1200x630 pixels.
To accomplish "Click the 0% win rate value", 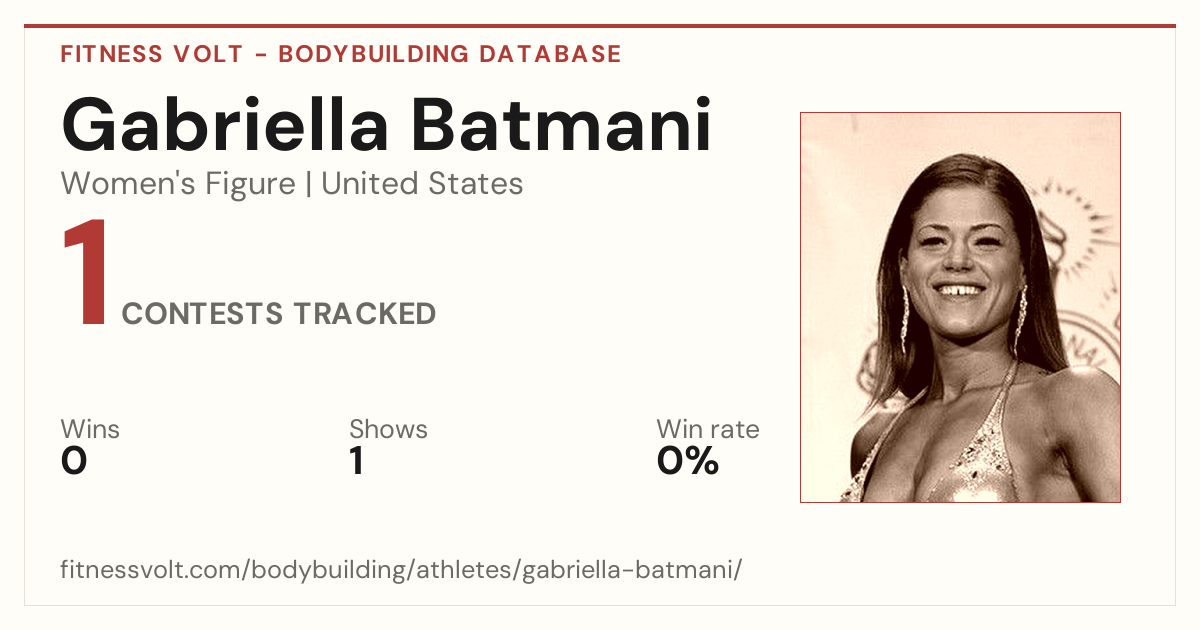I will click(x=688, y=461).
